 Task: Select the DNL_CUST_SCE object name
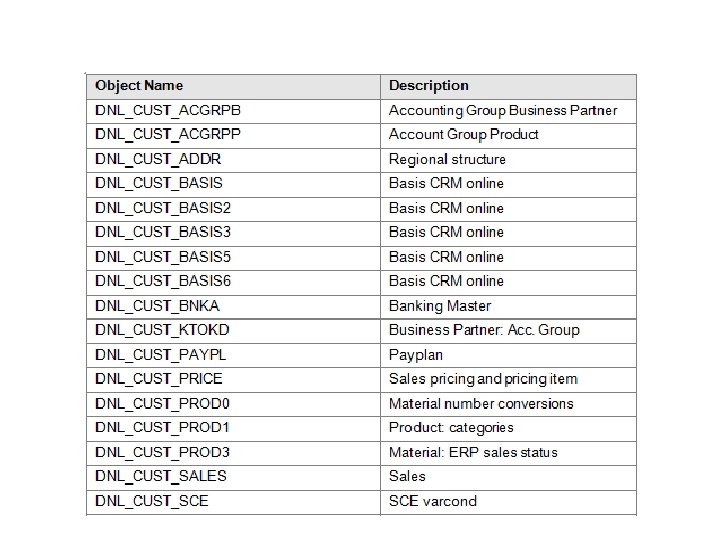(x=152, y=501)
